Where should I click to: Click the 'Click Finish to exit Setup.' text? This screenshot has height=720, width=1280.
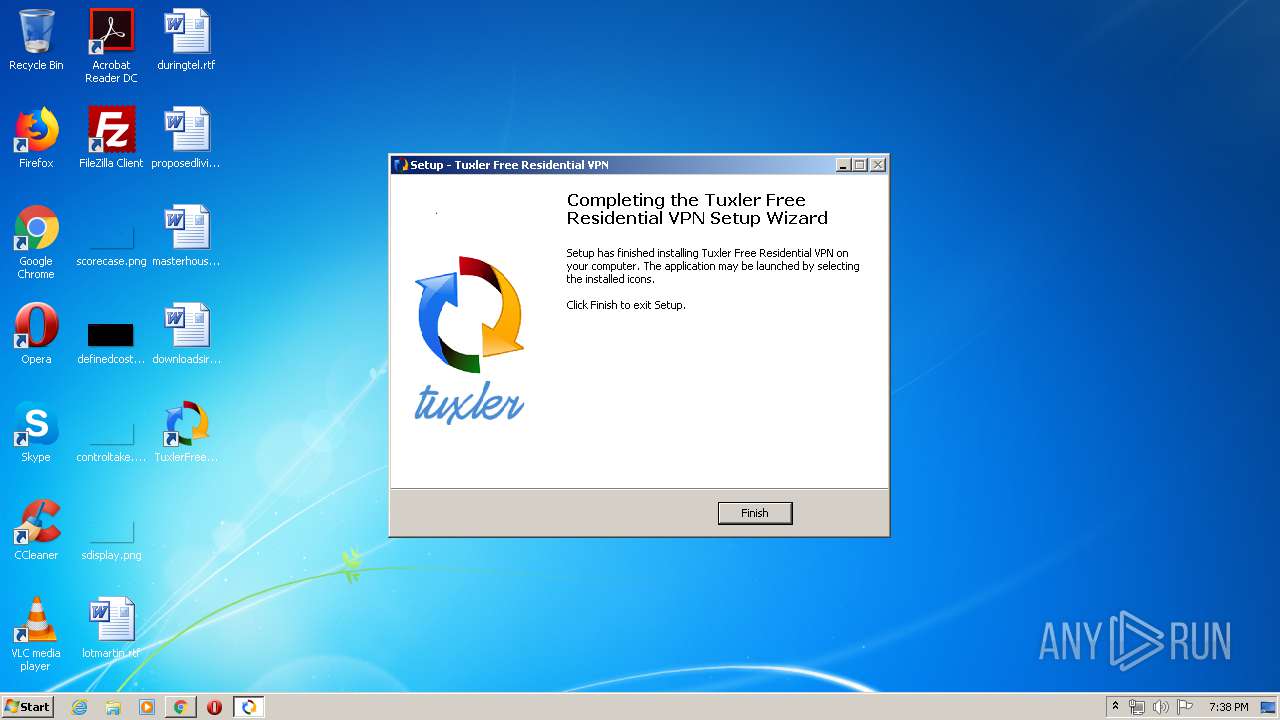[626, 305]
